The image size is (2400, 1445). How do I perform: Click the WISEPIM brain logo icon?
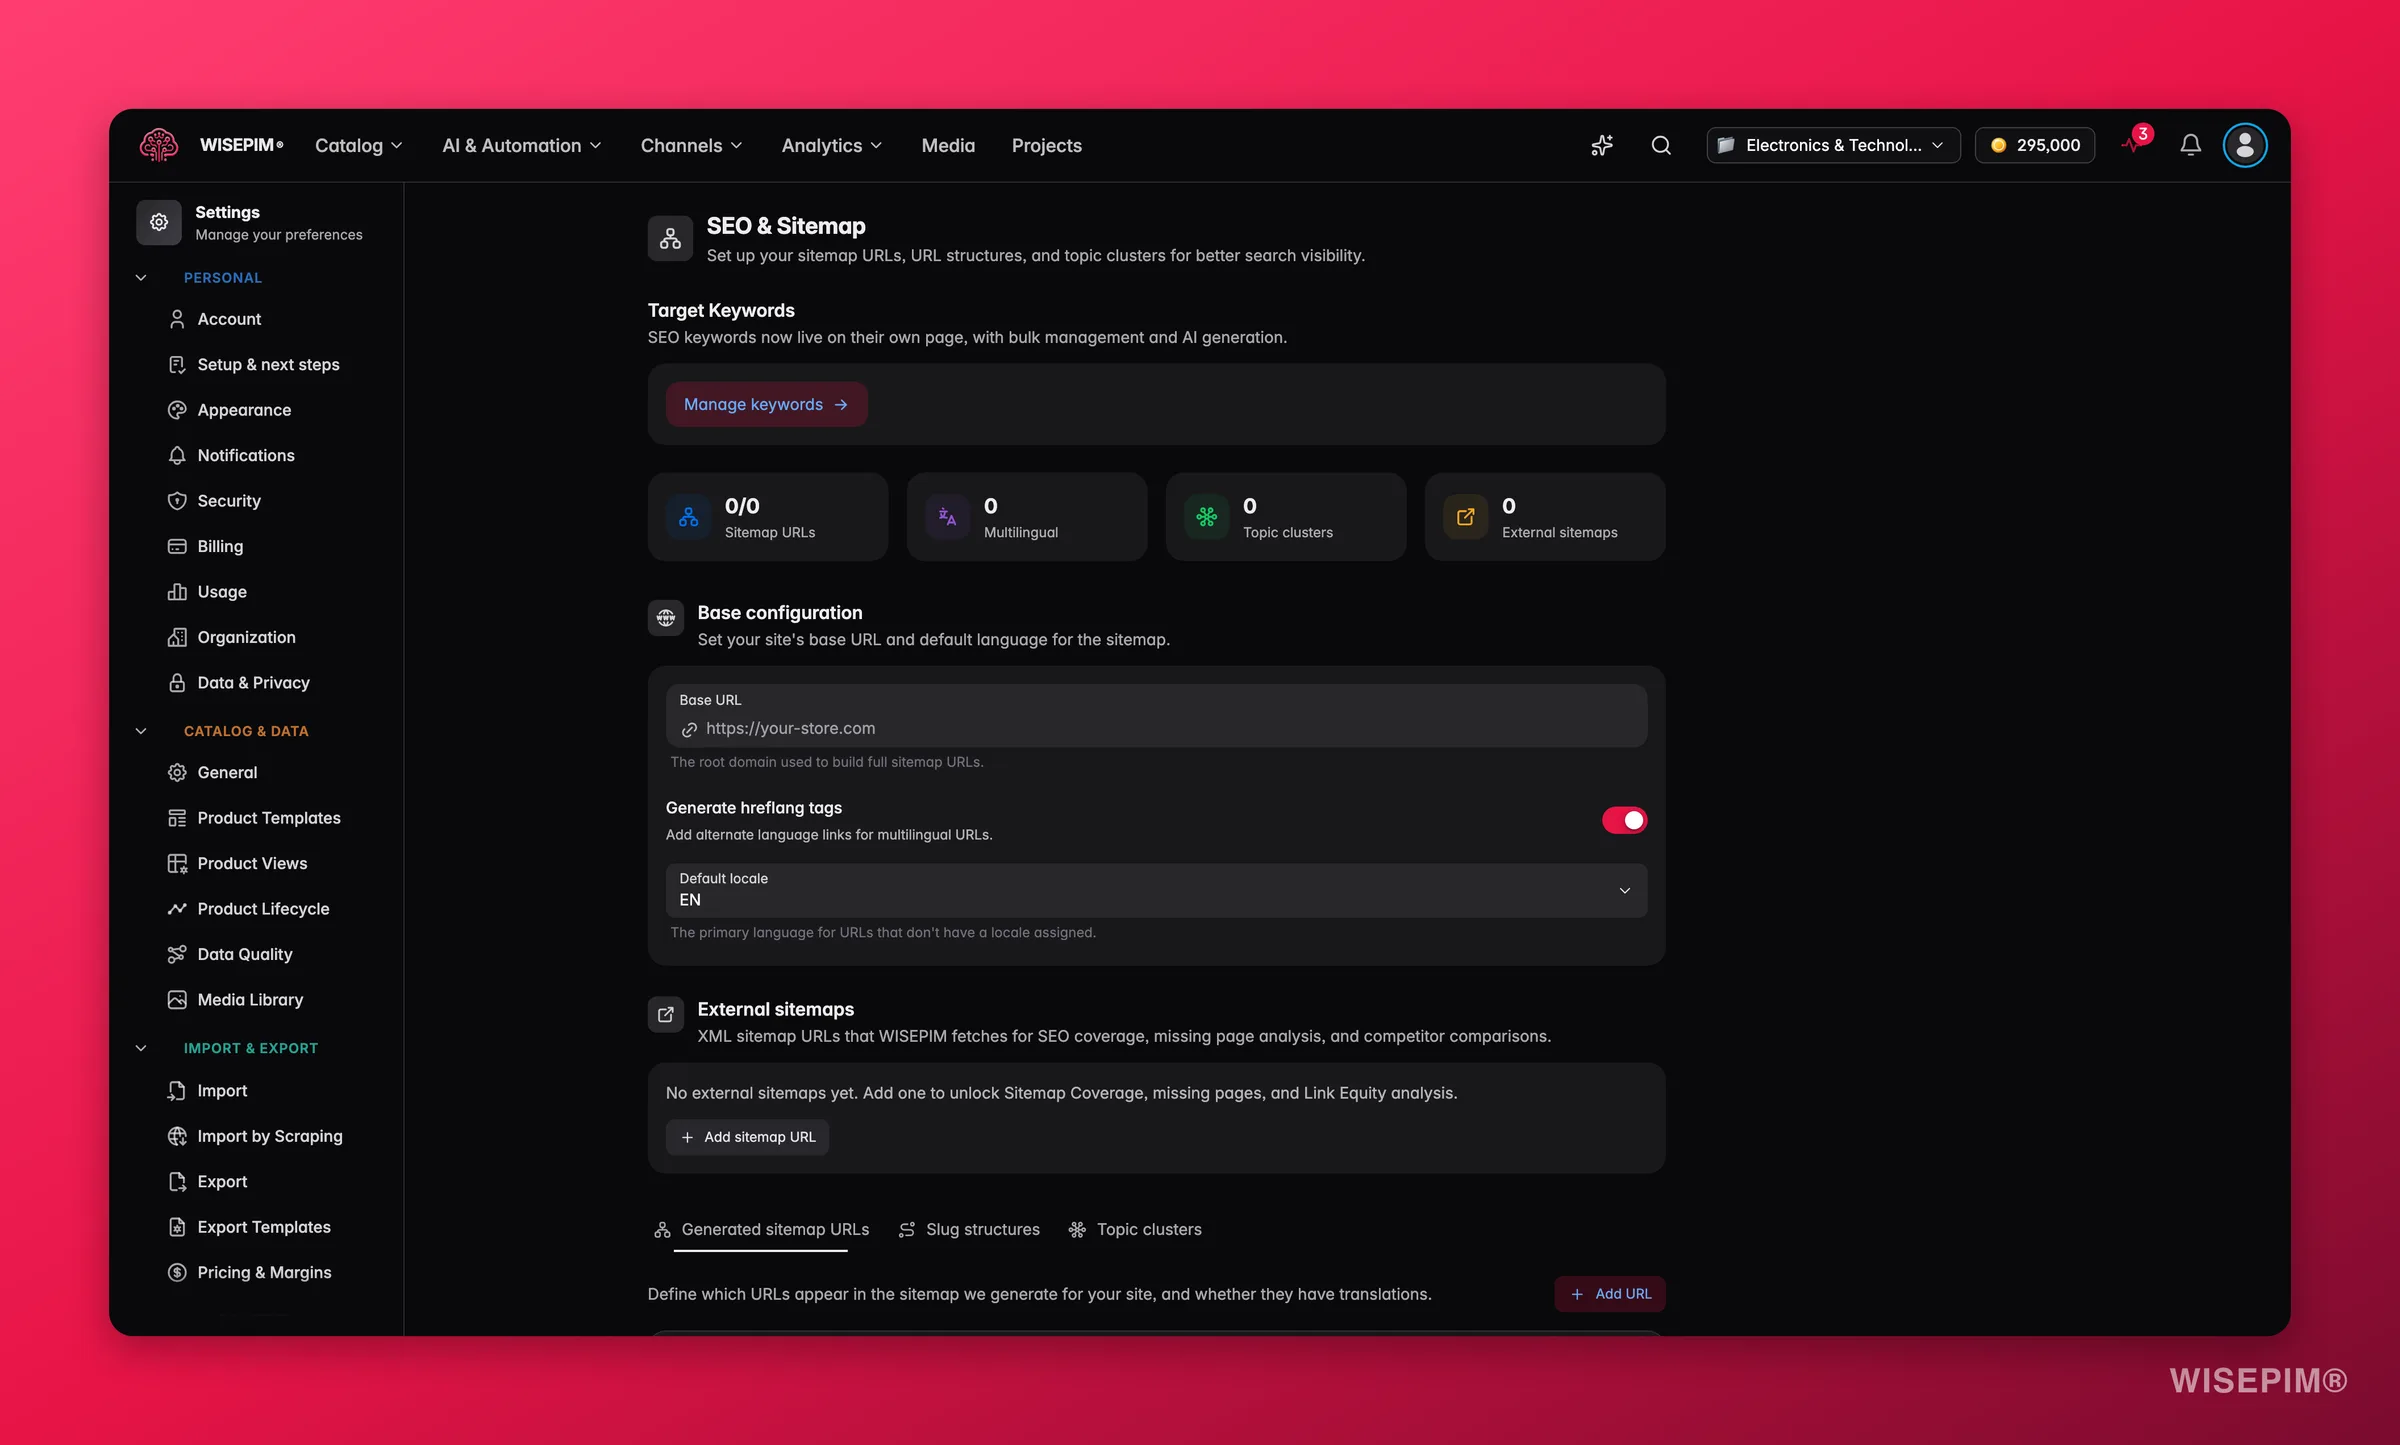click(159, 145)
